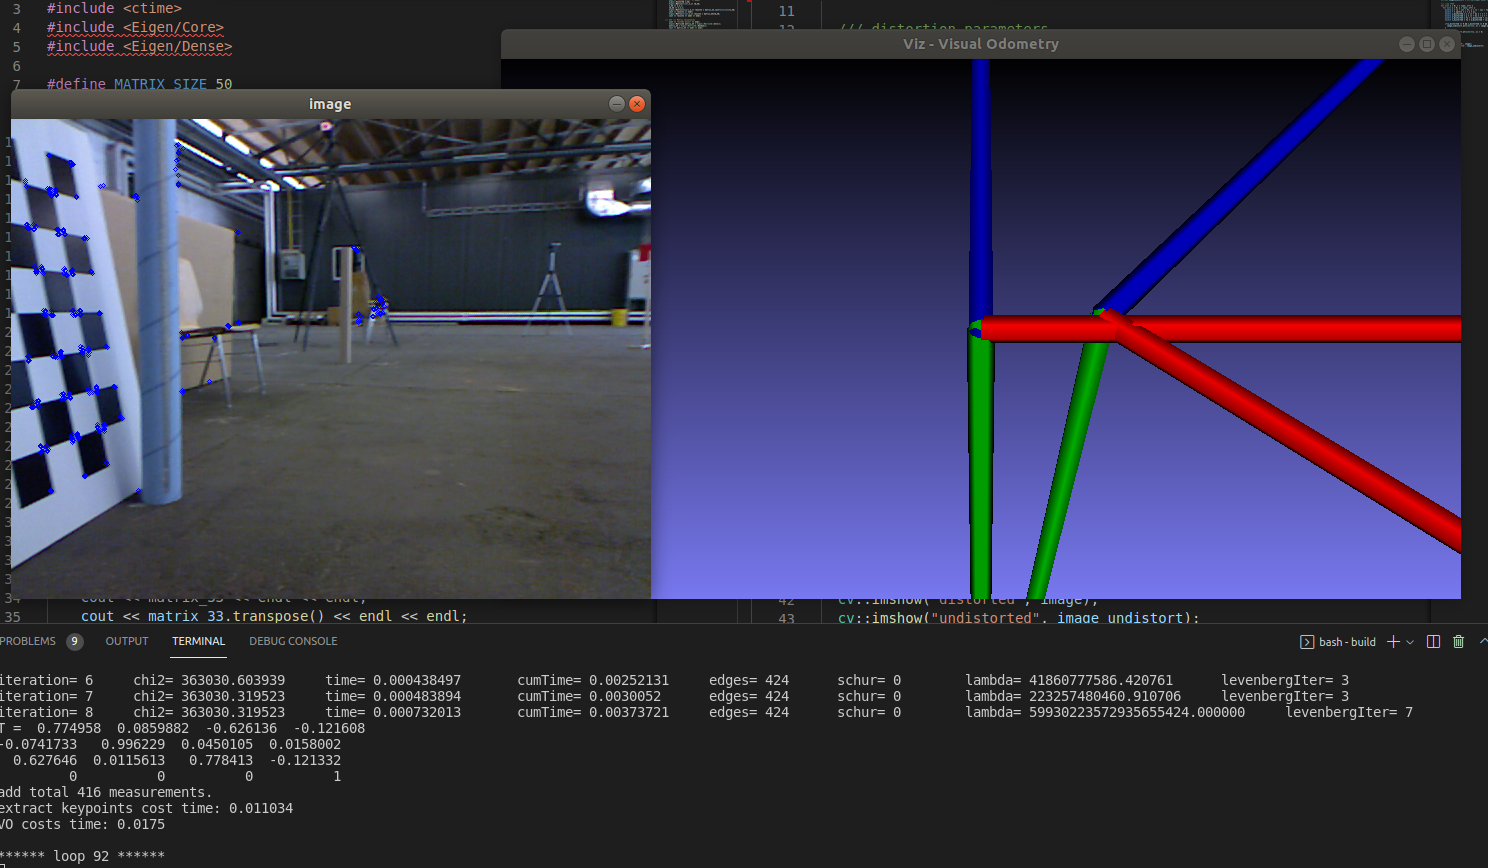Maximize the panel with the up chevron
Viewport: 1488px width, 868px height.
click(x=1483, y=641)
